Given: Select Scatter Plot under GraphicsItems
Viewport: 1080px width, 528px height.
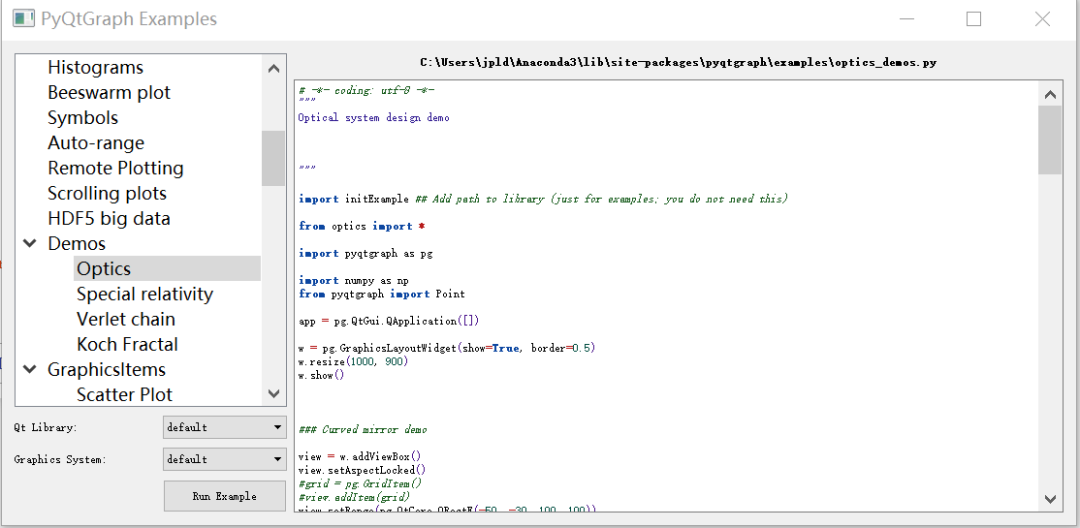Looking at the screenshot, I should click(125, 394).
